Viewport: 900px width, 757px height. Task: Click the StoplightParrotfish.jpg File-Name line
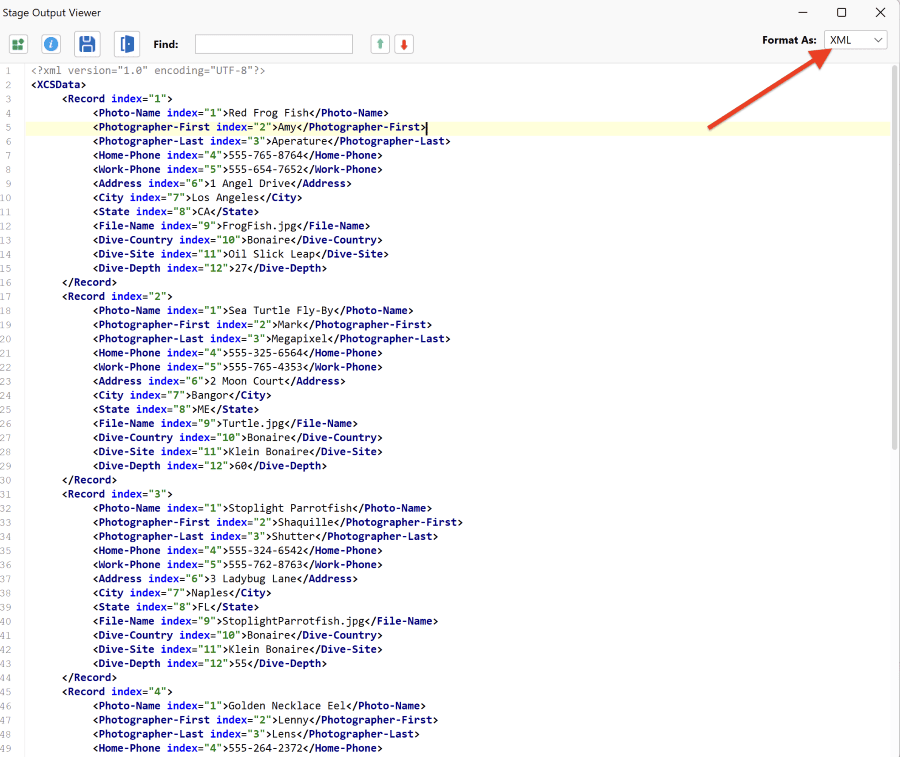265,621
